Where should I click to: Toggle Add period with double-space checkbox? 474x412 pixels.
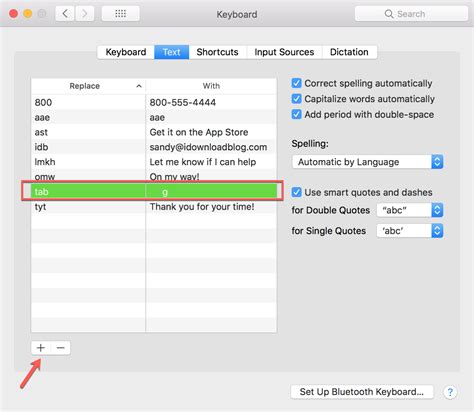coord(296,114)
